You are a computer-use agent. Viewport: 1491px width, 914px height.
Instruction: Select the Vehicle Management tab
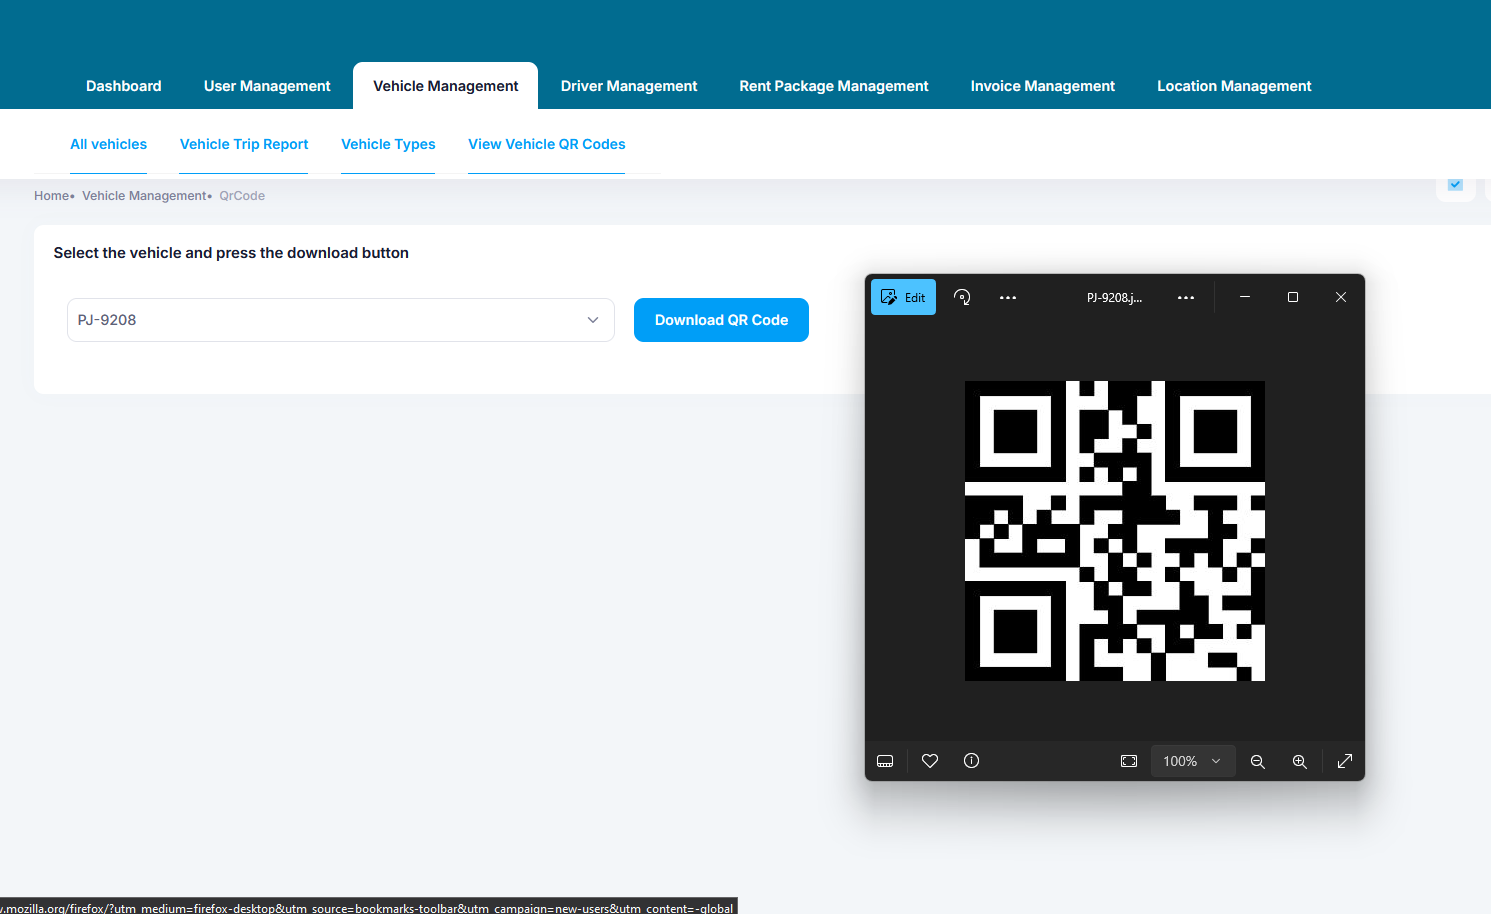click(446, 86)
